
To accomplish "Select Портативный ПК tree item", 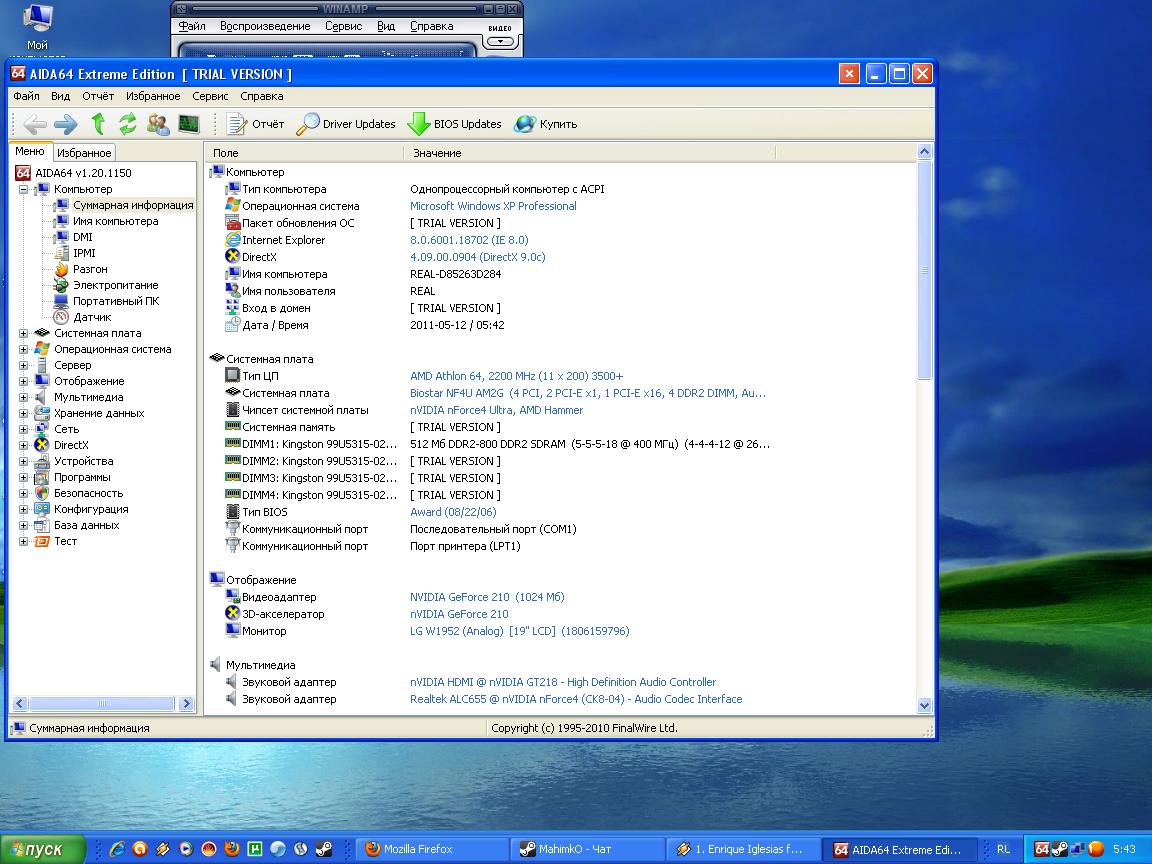I will 115,301.
